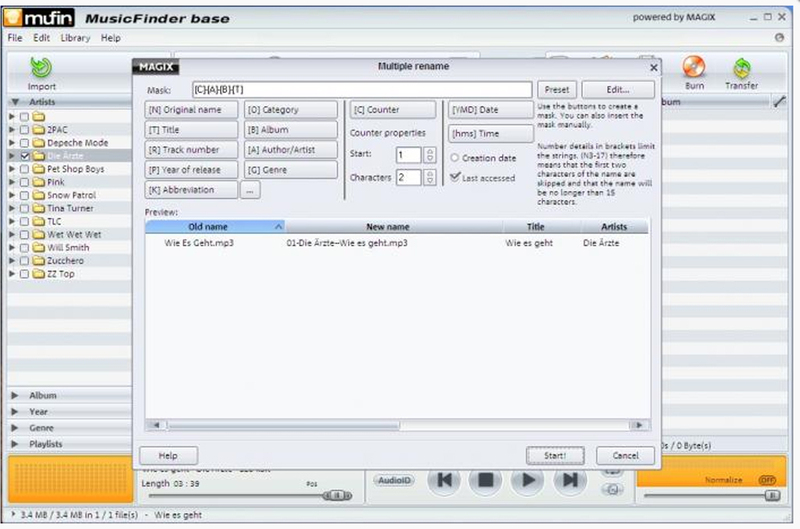Click the Transfer icon
The image size is (800, 529).
pos(742,67)
